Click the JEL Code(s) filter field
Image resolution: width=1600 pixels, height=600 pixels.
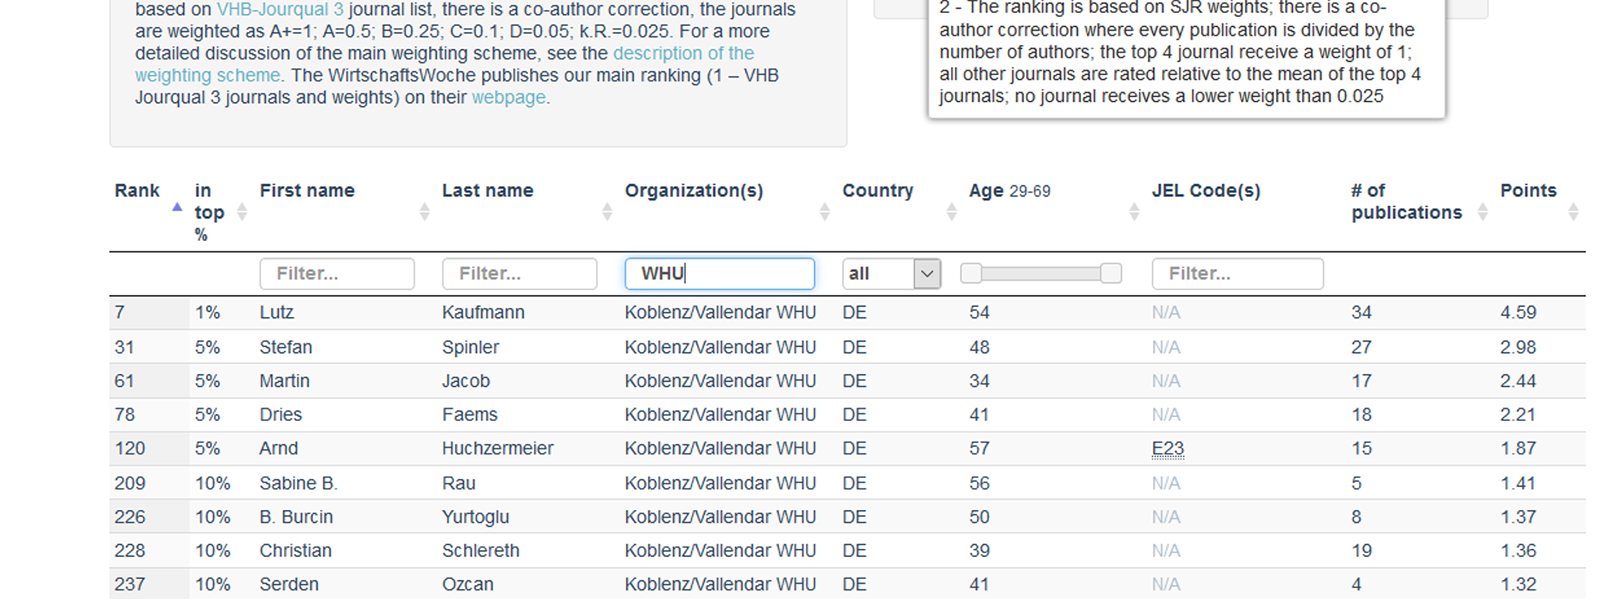(x=1238, y=274)
